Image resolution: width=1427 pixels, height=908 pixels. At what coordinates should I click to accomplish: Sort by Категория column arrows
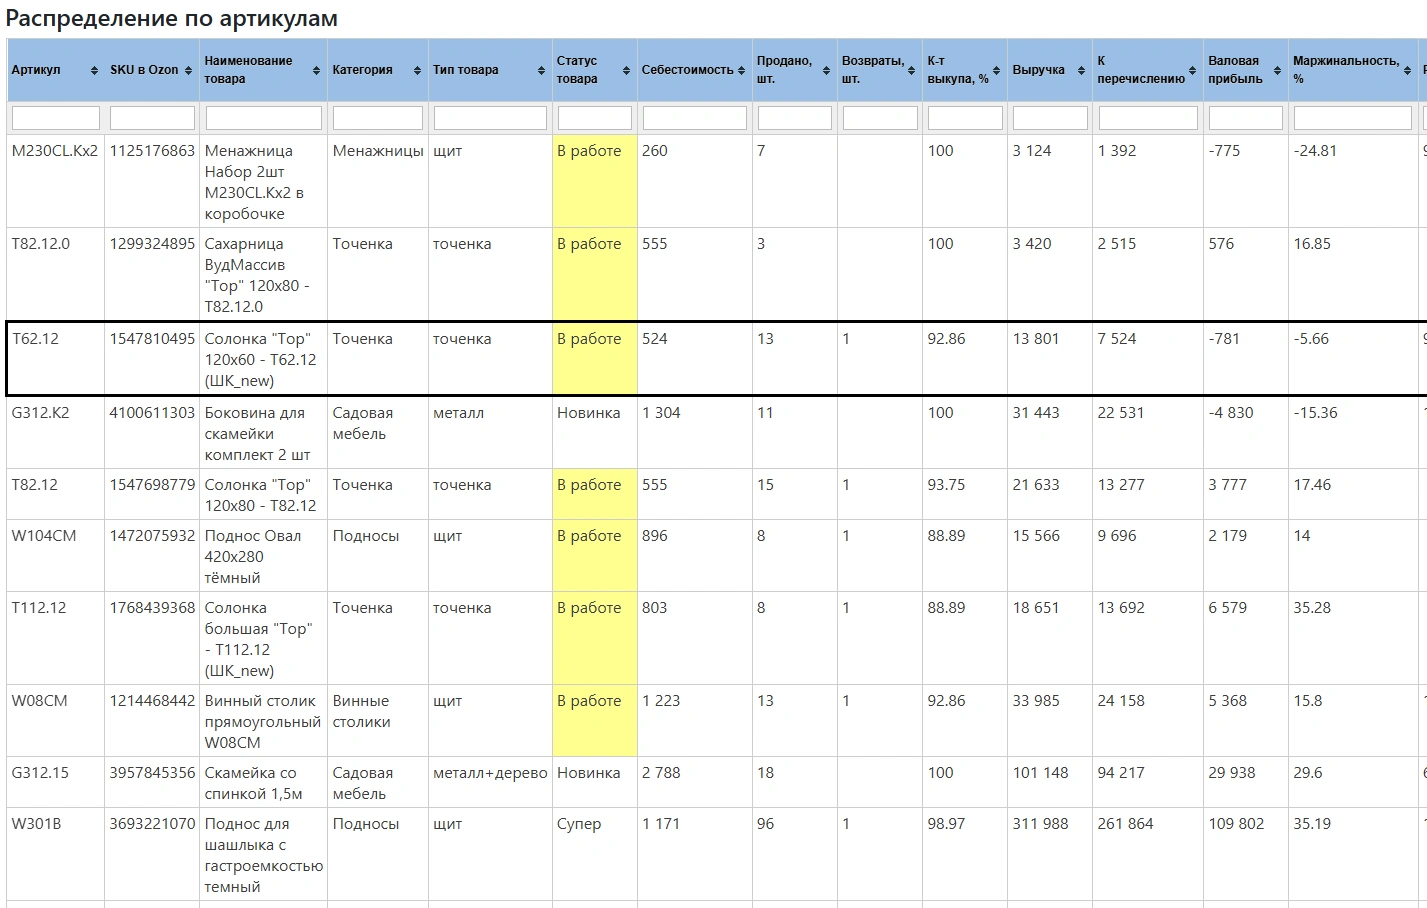click(417, 71)
